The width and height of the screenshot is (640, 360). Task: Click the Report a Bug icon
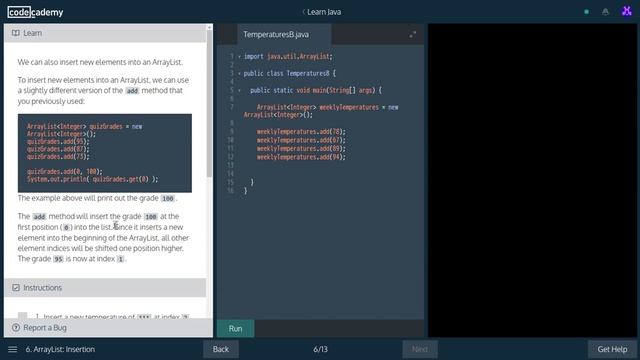click(x=16, y=327)
